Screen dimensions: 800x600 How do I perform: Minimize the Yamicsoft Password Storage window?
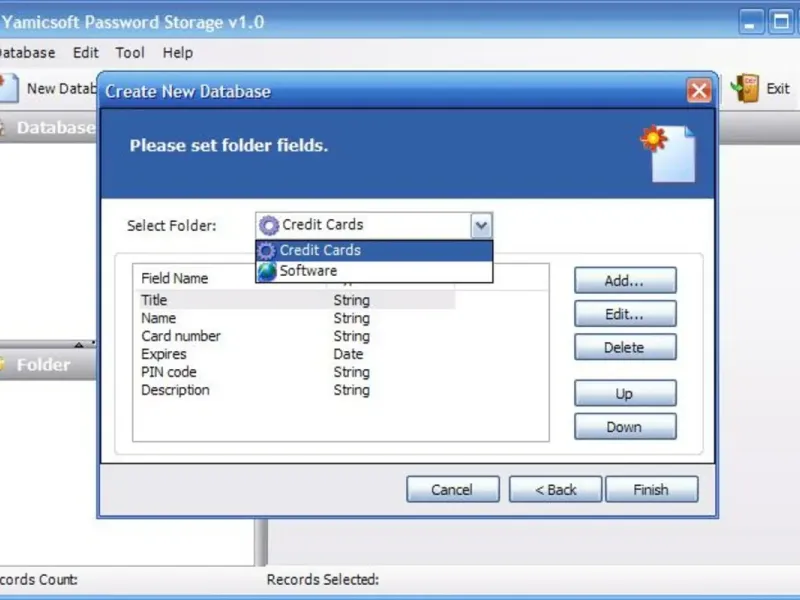click(751, 22)
